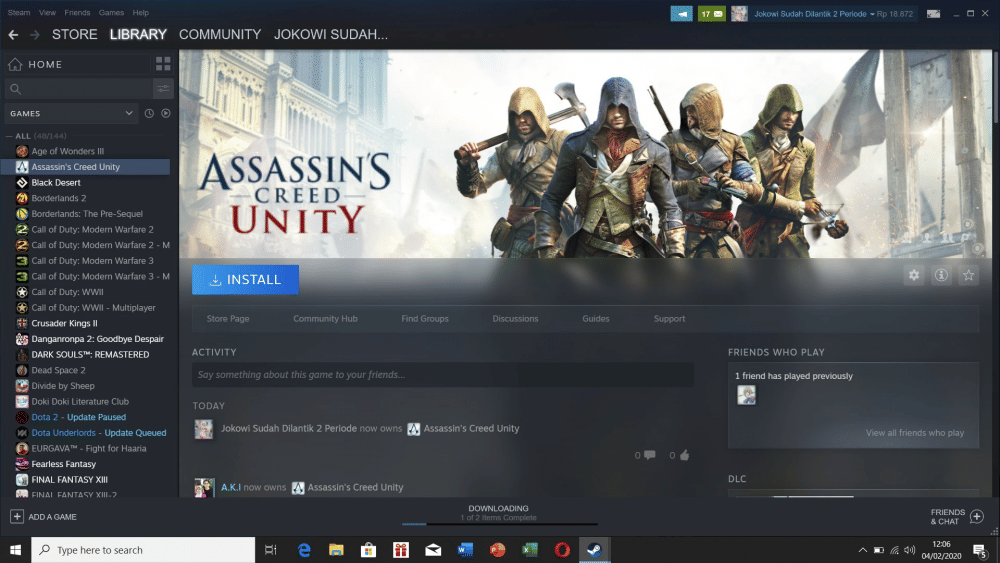Viewport: 1000px width, 563px height.
Task: Open the Friends menu
Action: point(77,13)
